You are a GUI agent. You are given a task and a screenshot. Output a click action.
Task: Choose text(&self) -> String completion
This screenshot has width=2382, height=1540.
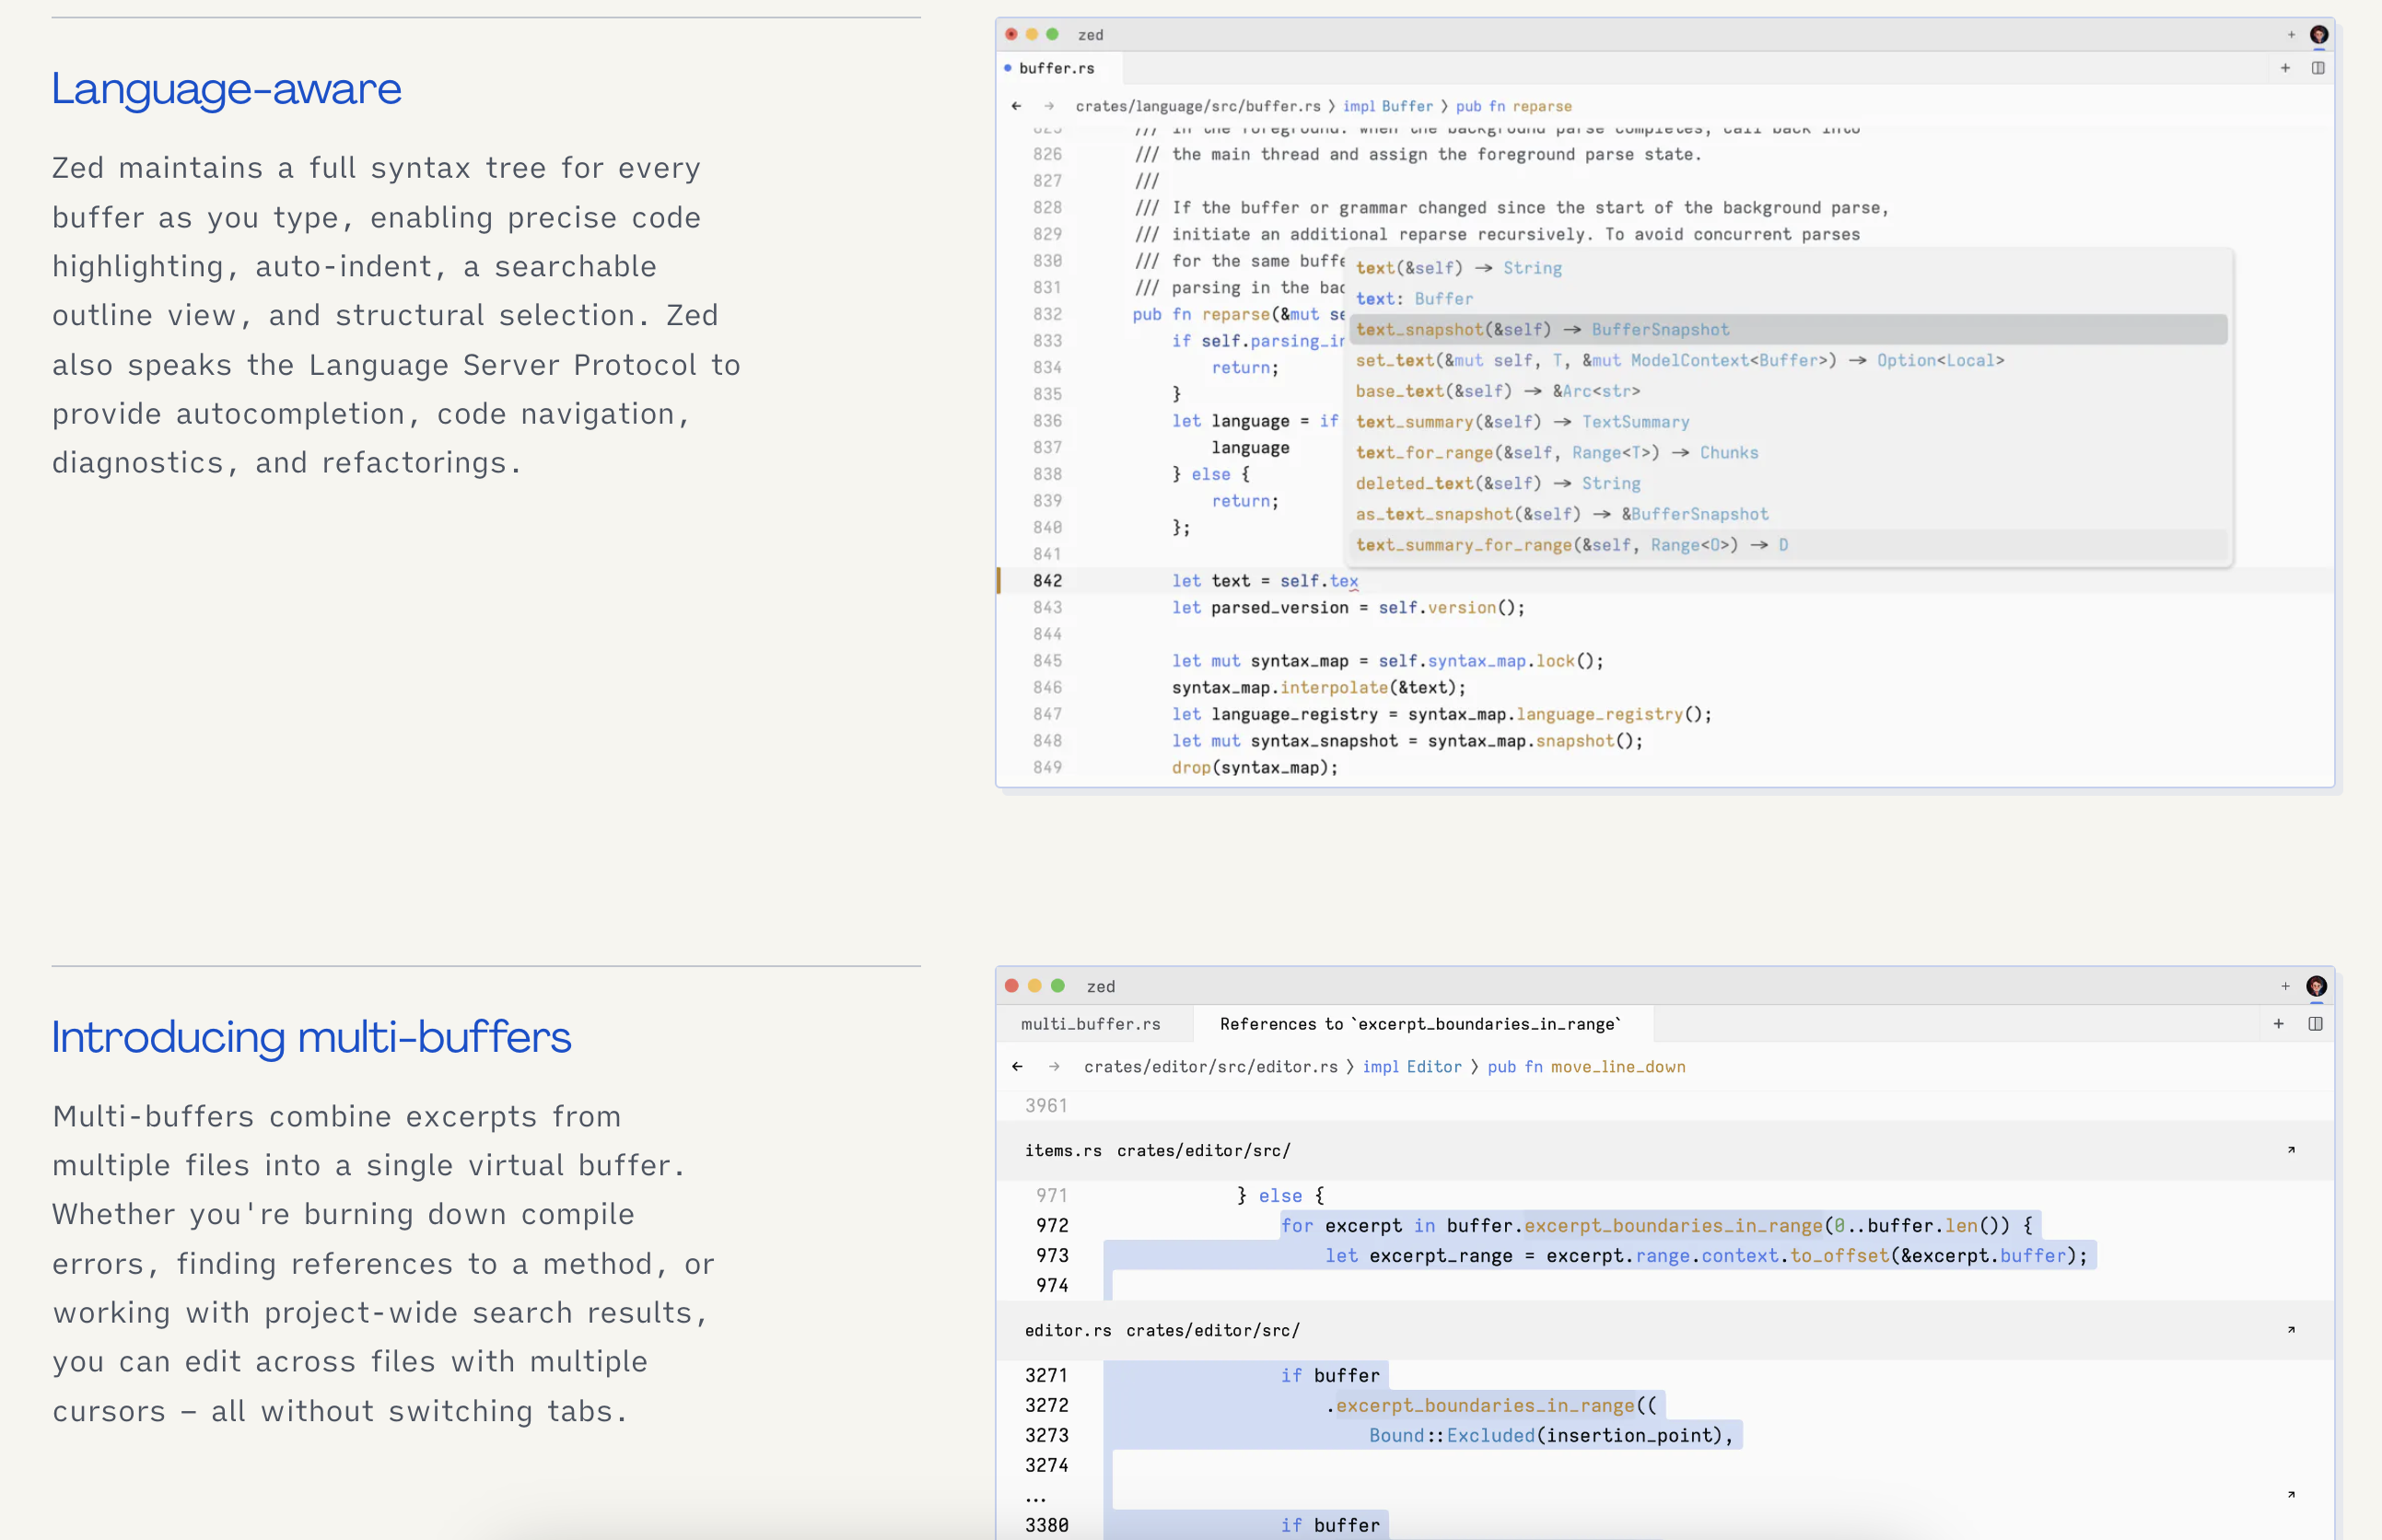pyautogui.click(x=1789, y=268)
